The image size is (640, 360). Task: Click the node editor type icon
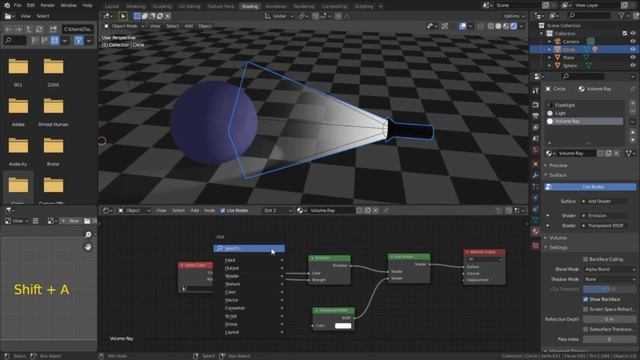(x=107, y=211)
